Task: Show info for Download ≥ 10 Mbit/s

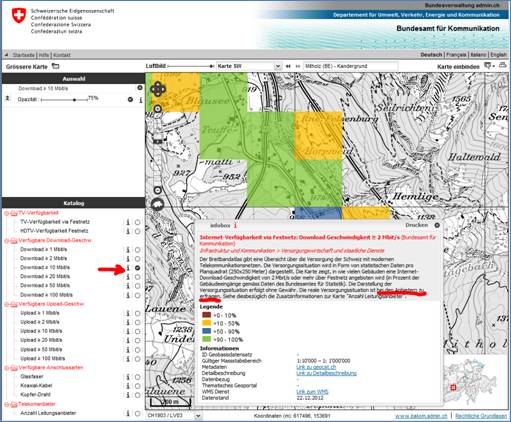Action: pyautogui.click(x=128, y=268)
